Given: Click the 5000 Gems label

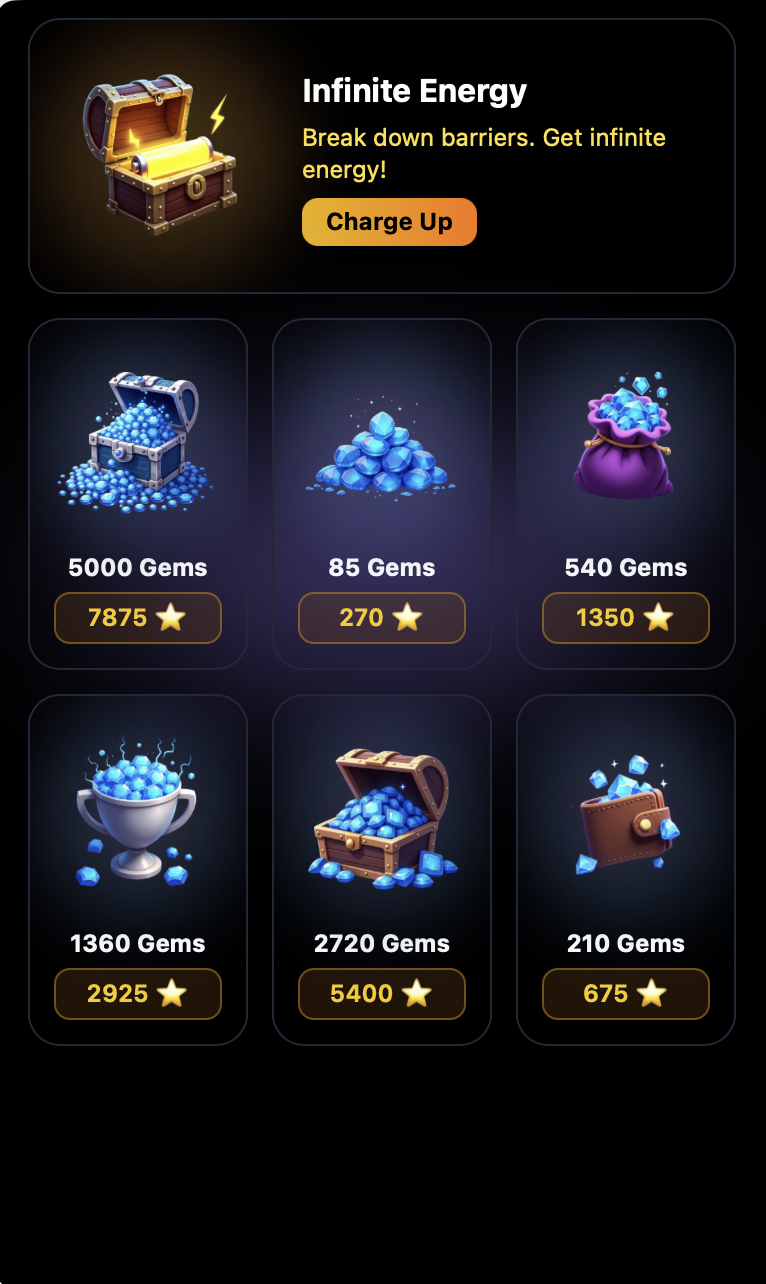Looking at the screenshot, I should (138, 568).
